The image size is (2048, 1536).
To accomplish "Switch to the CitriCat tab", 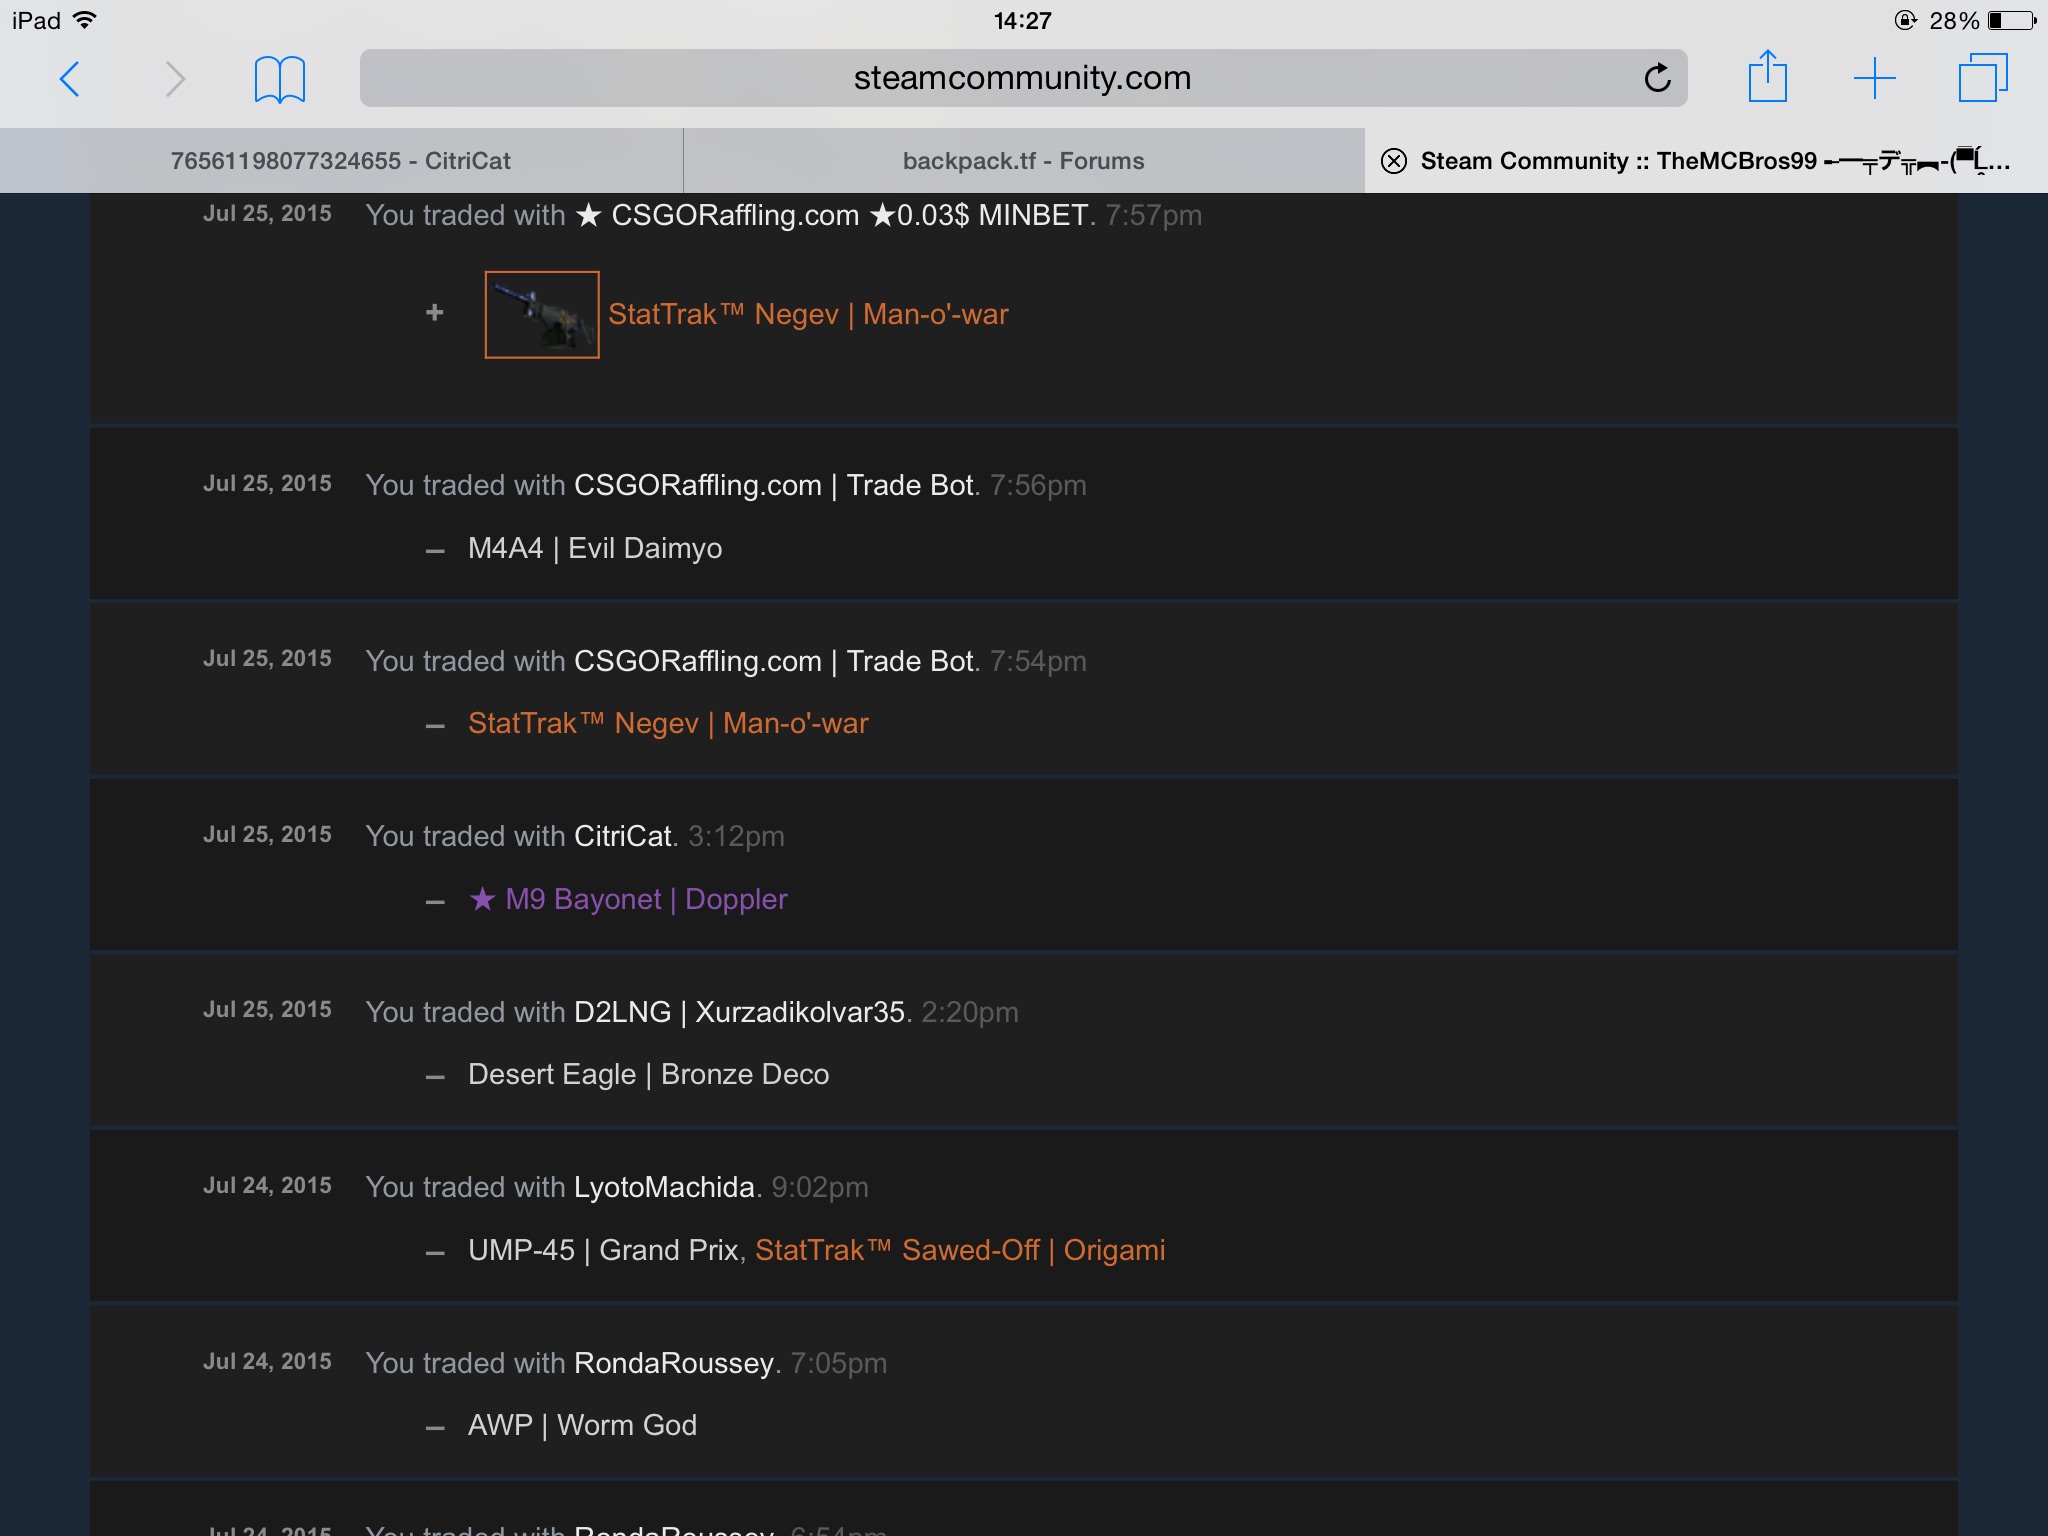I will point(341,161).
